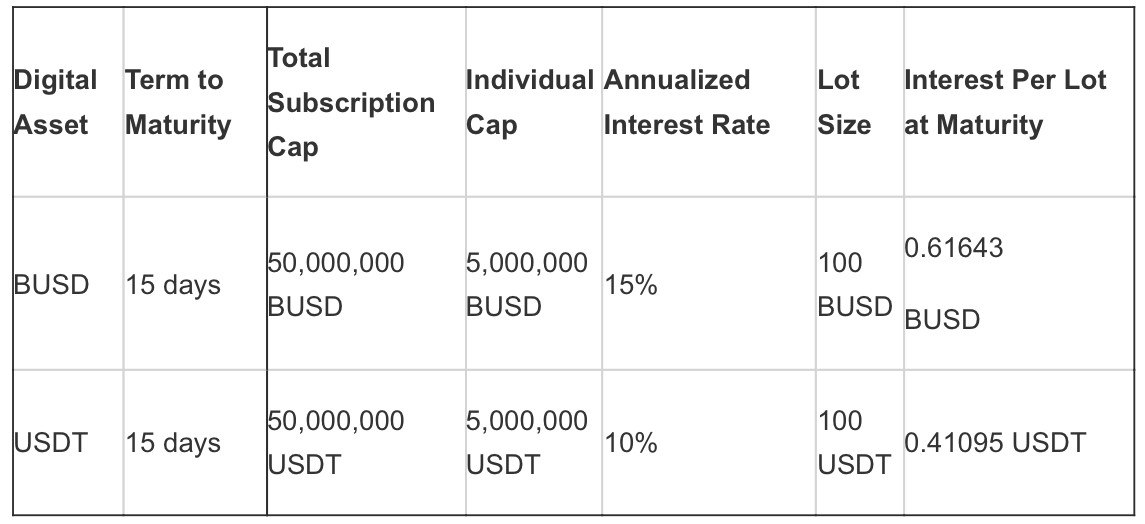Select the 5,000,000 USDT individual cap

pos(527,442)
